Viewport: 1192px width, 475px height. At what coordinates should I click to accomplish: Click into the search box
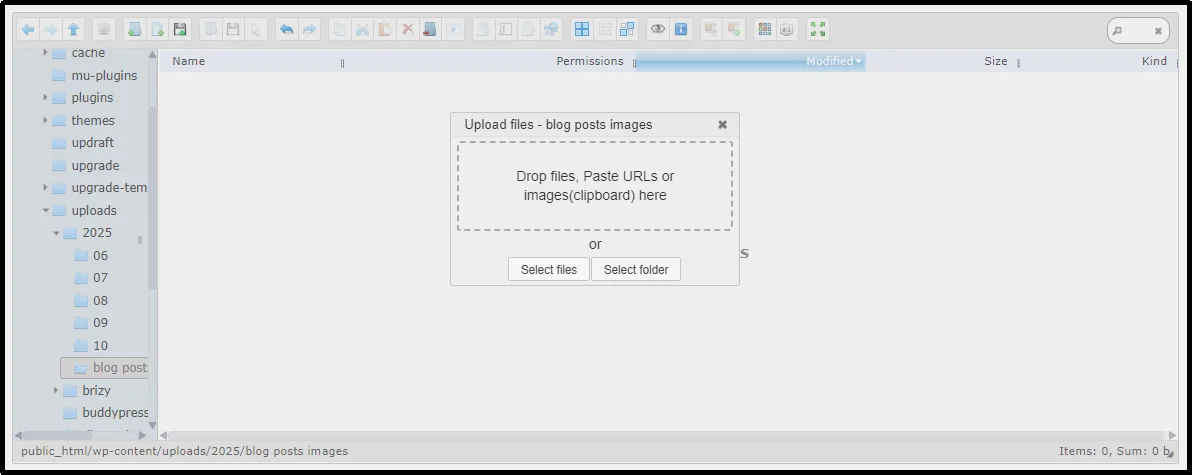pyautogui.click(x=1138, y=31)
